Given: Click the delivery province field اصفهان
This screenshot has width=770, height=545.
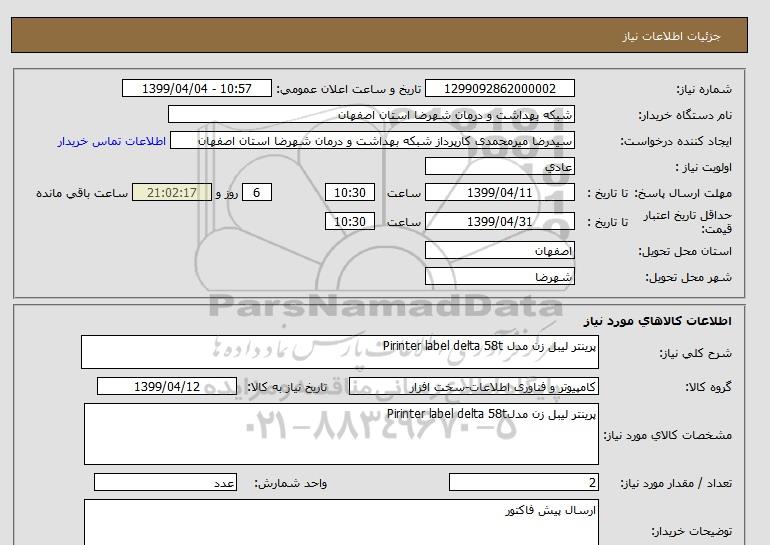Looking at the screenshot, I should click(x=499, y=250).
